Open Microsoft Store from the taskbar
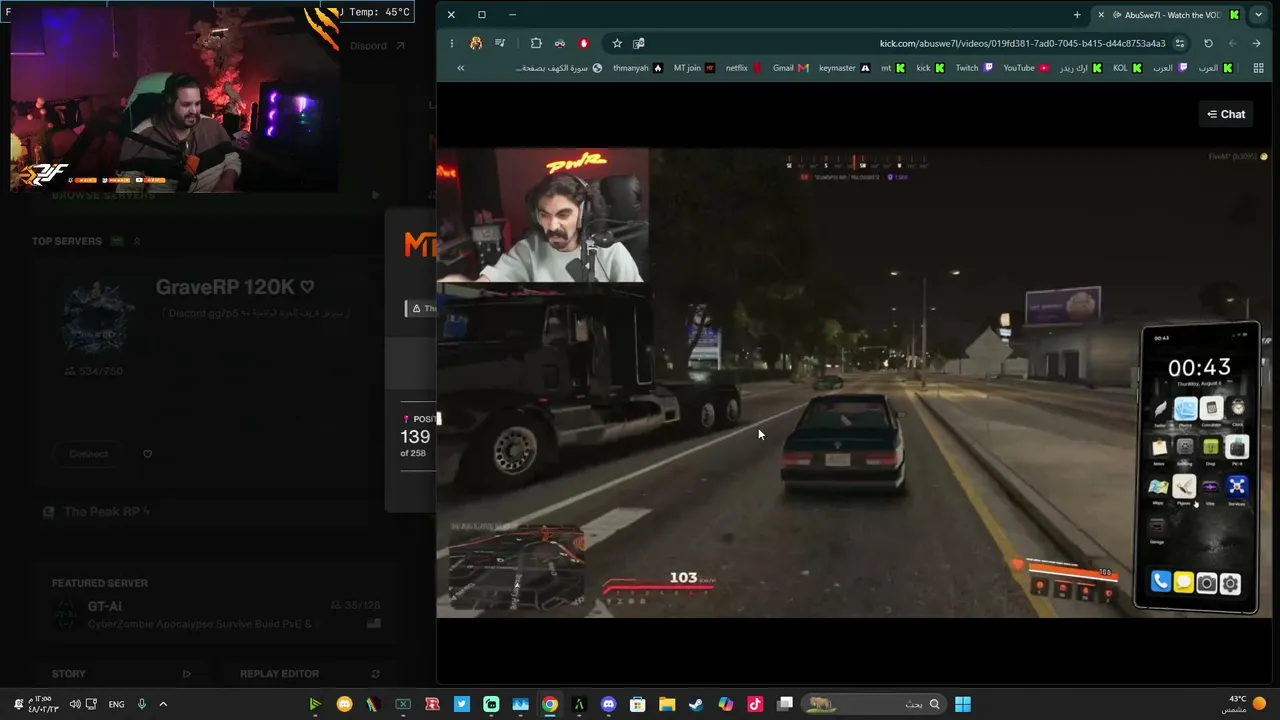1280x720 pixels. pos(638,704)
